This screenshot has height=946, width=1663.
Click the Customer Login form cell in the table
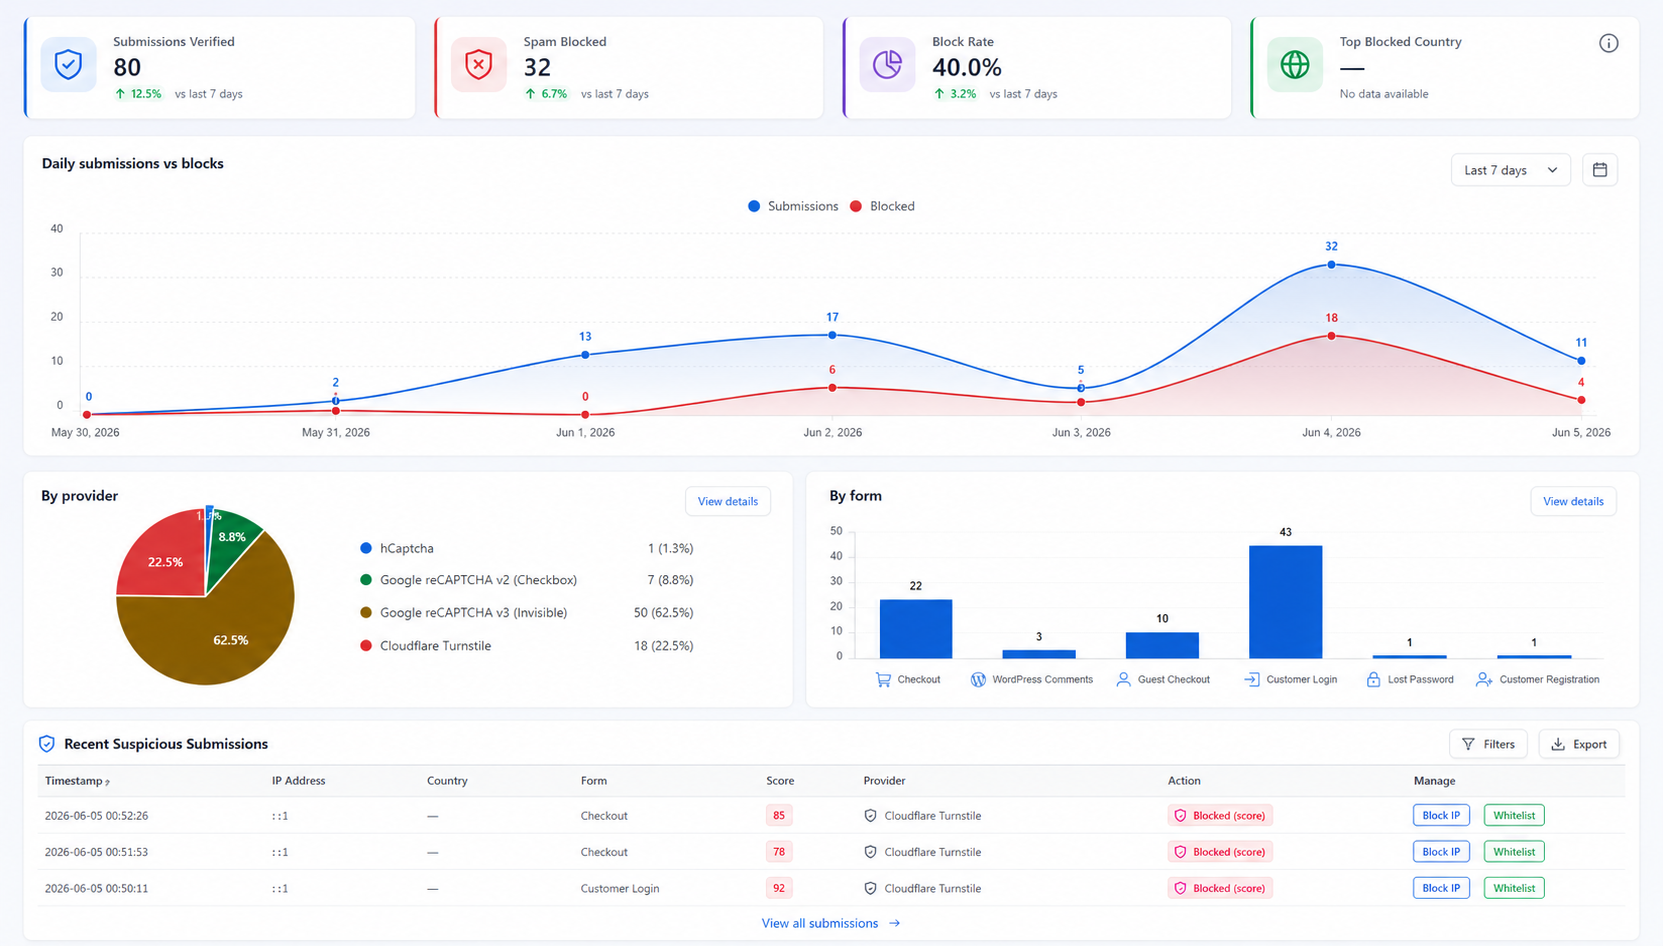pyautogui.click(x=620, y=888)
